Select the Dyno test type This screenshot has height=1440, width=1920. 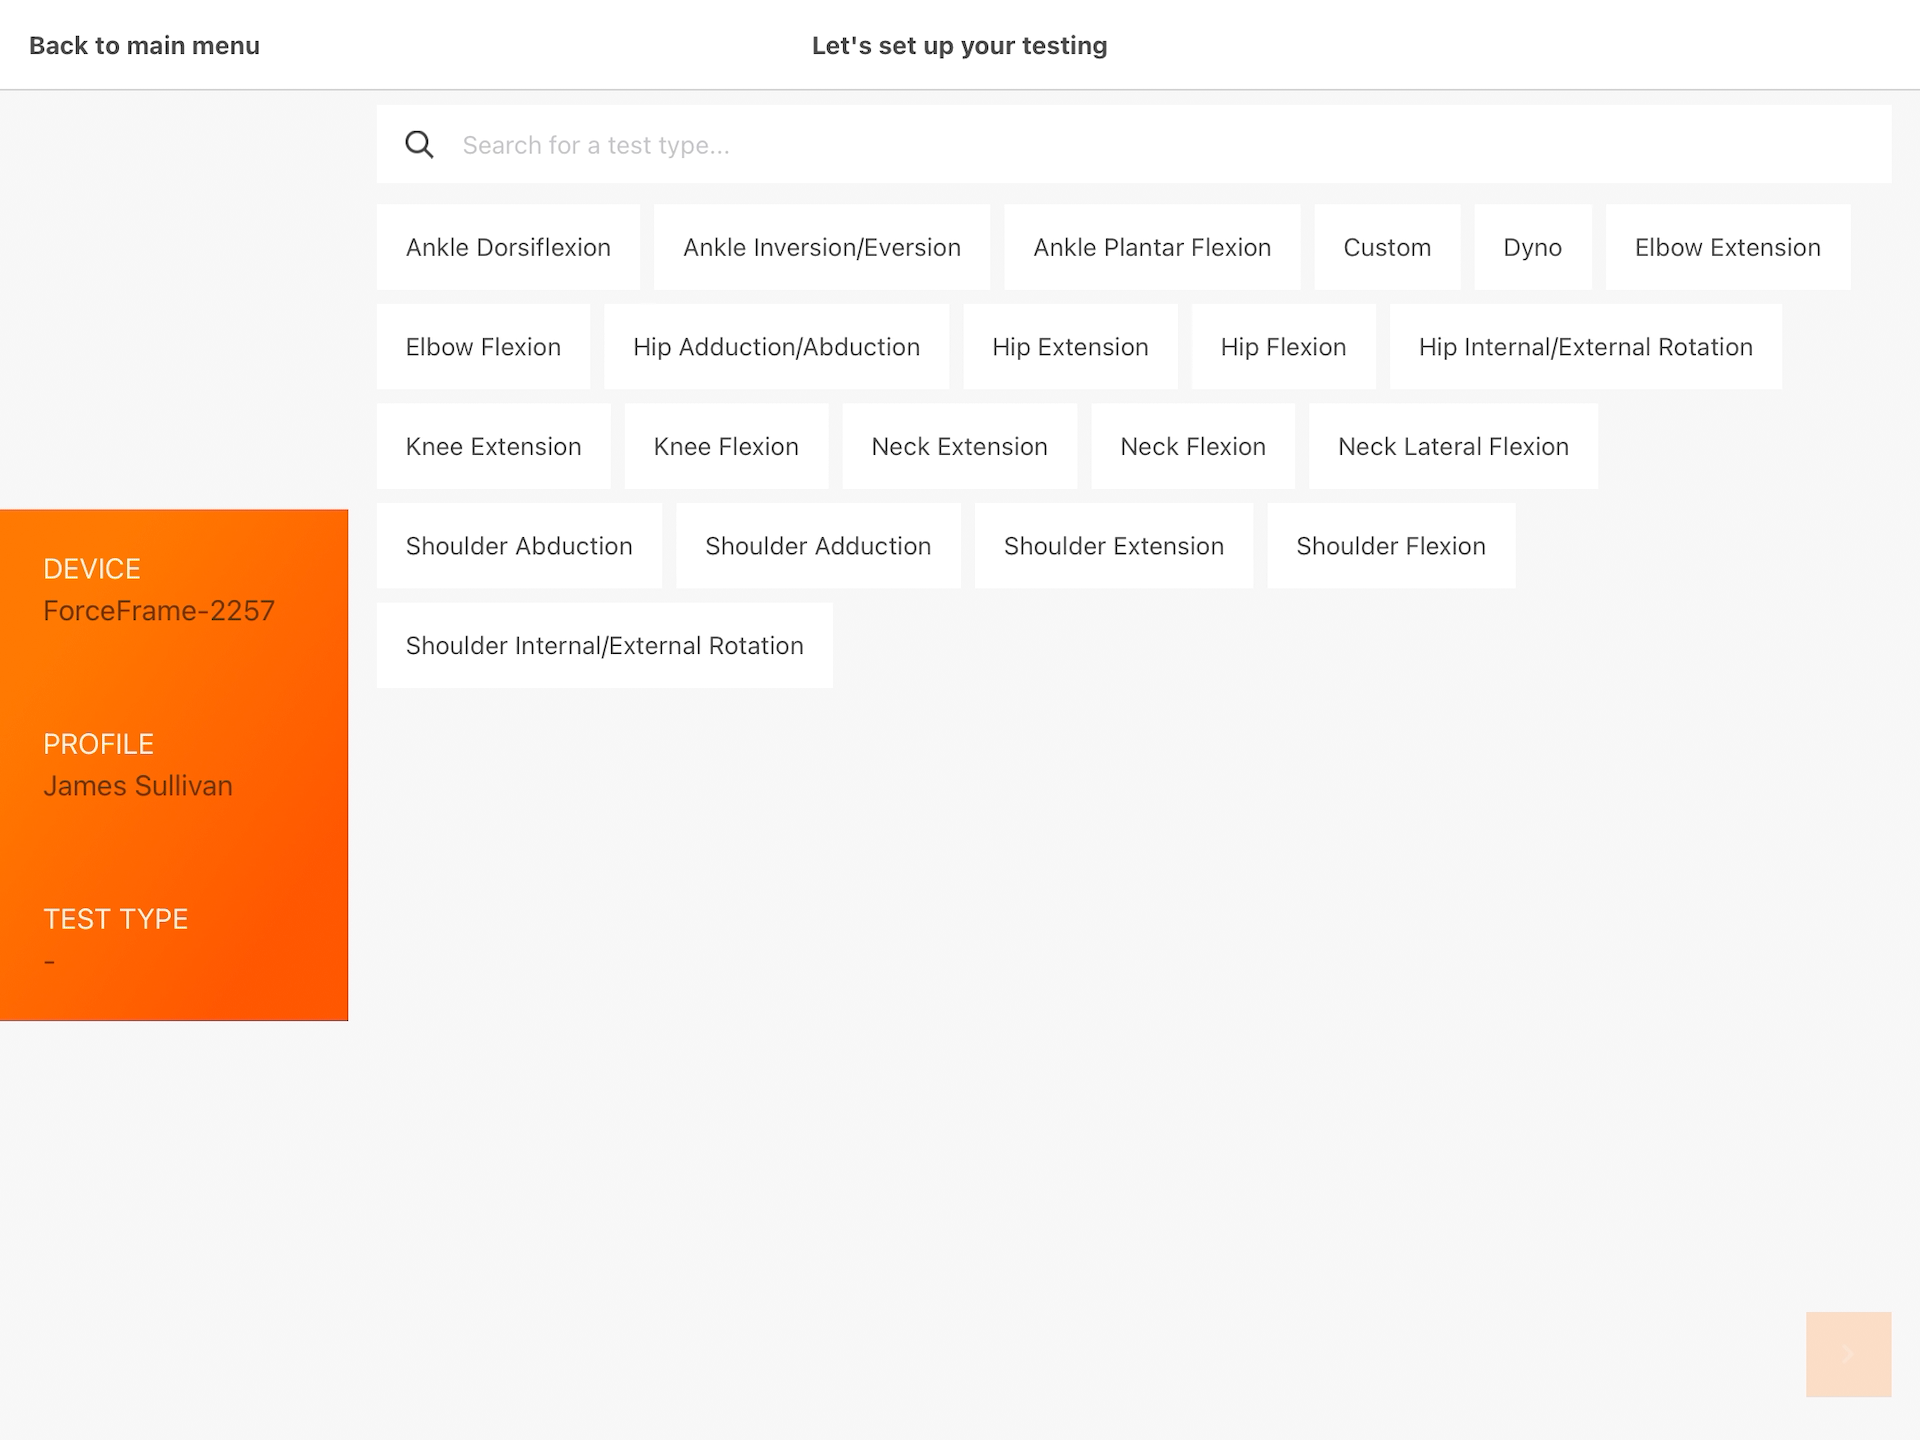[1532, 247]
